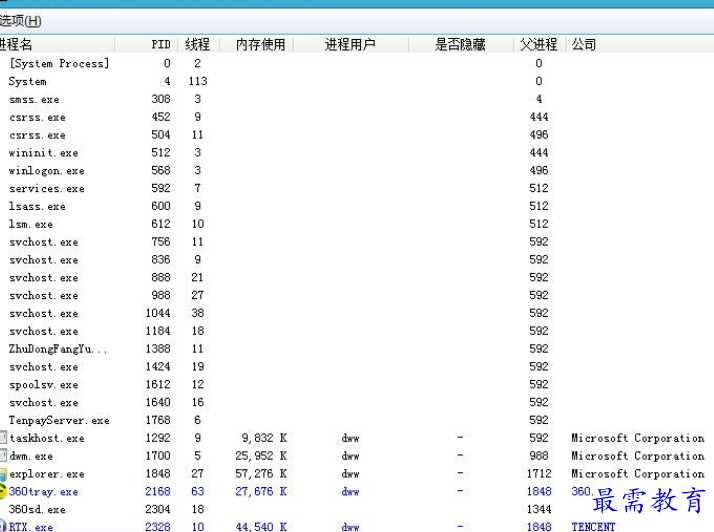Screen dimensions: 714x532
Task: Click the dwm.exe process icon
Action: [3, 455]
